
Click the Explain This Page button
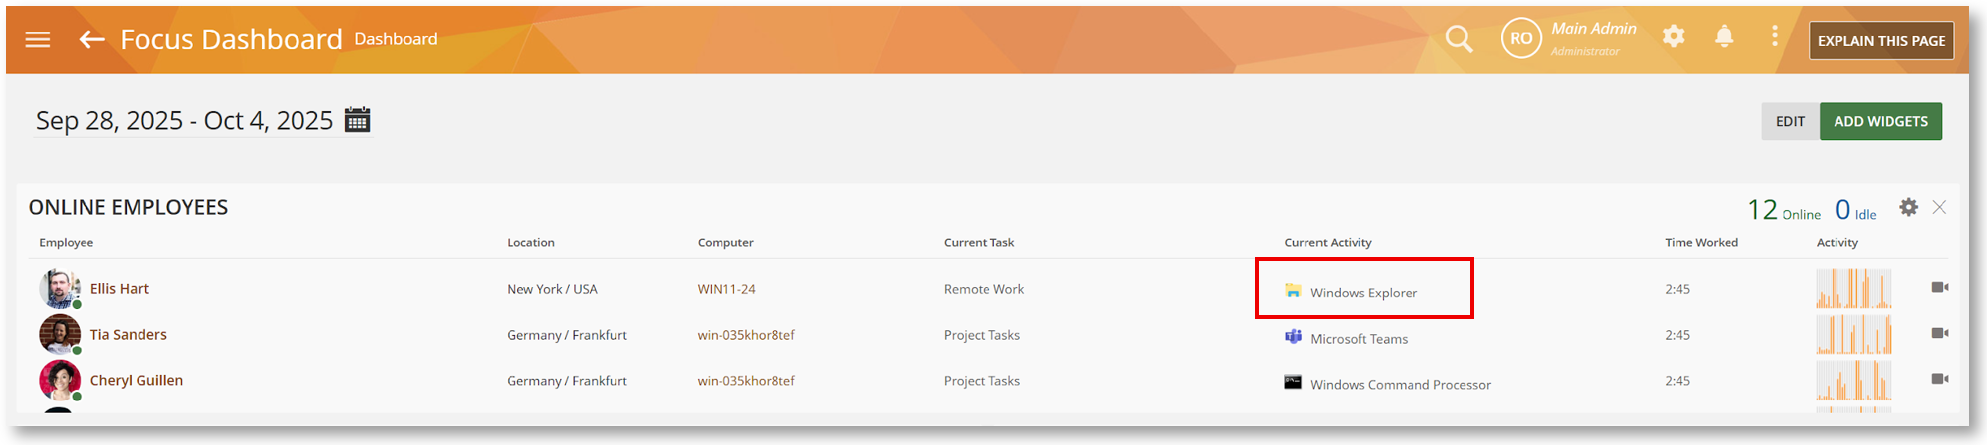coord(1881,41)
